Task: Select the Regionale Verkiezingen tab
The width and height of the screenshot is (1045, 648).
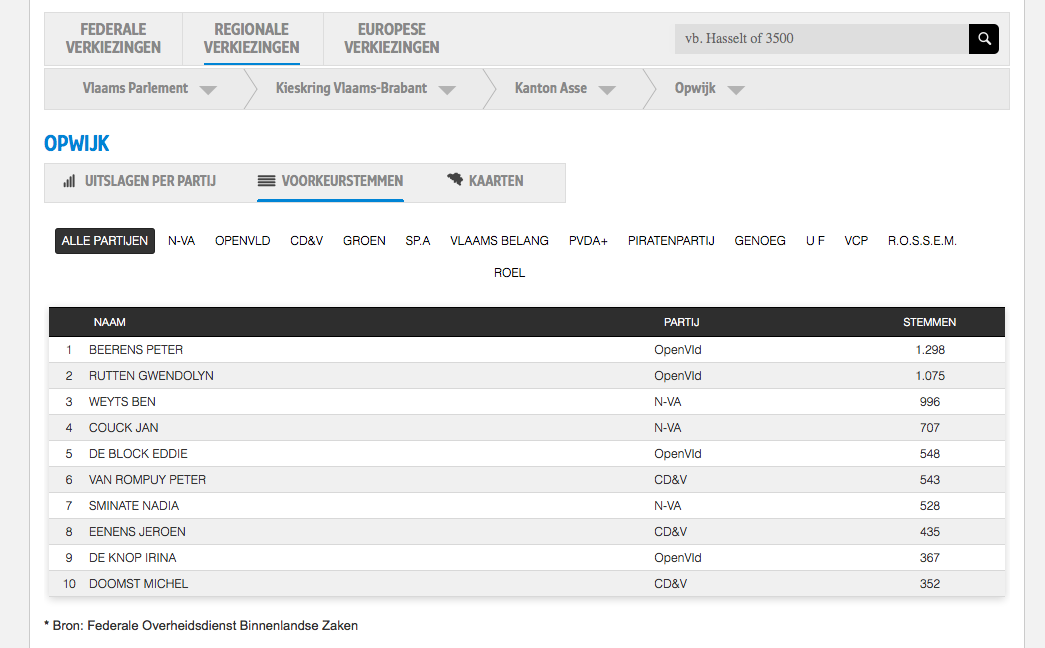Action: 251,39
